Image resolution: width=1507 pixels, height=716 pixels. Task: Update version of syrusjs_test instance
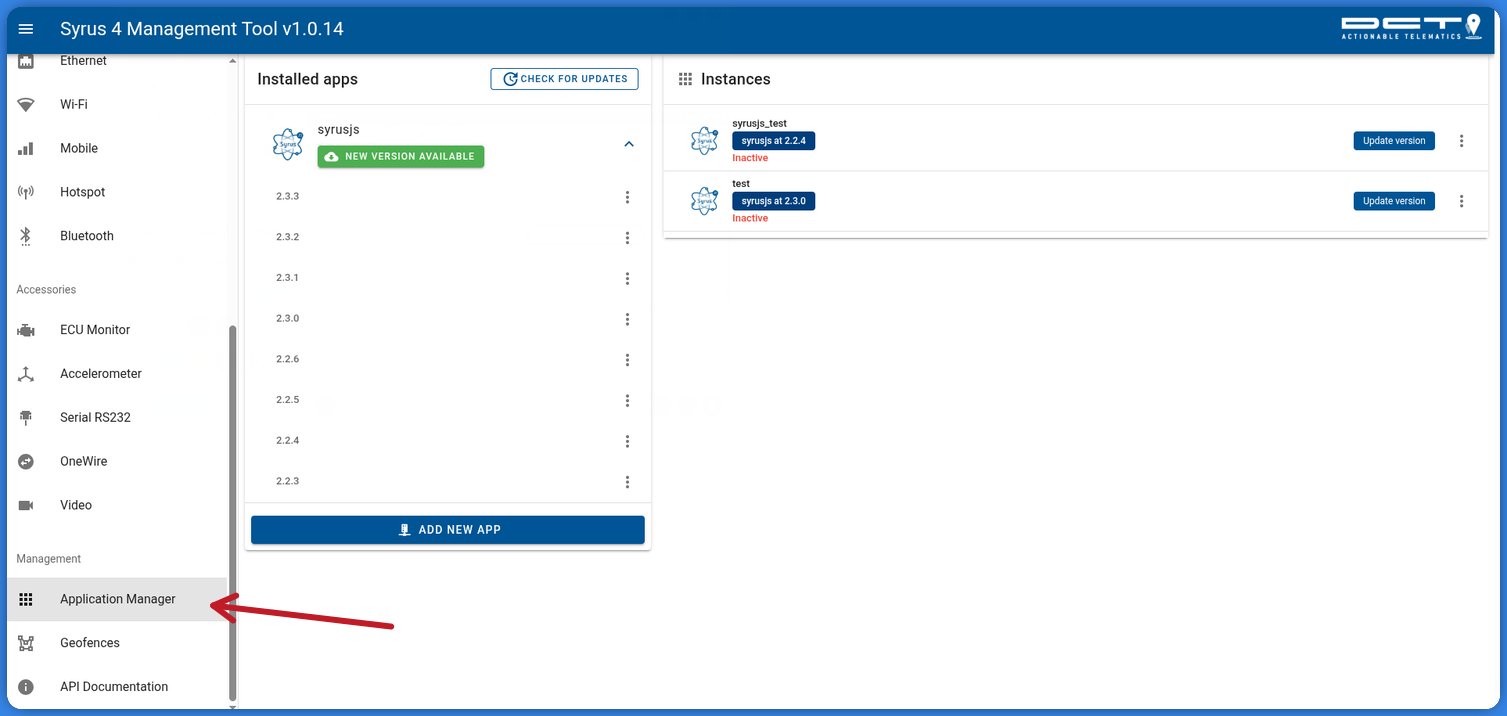[x=1394, y=141]
